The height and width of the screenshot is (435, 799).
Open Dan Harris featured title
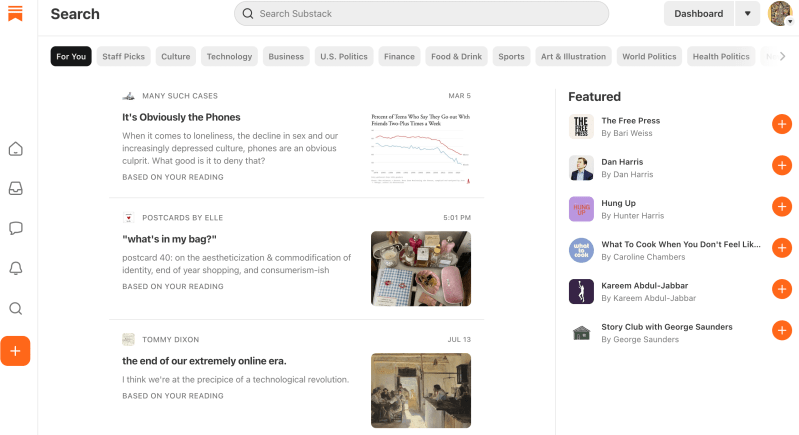coord(622,162)
